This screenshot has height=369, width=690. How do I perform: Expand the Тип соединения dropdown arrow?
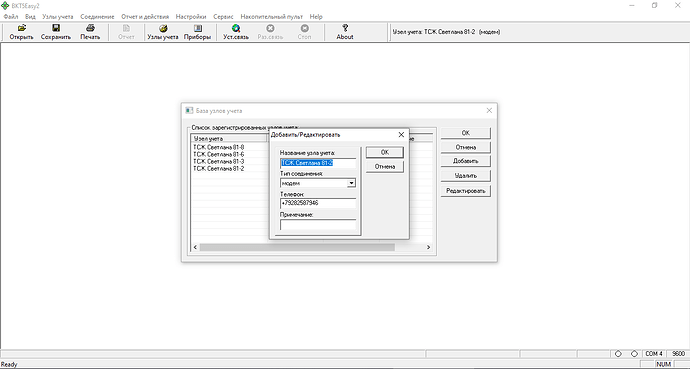[x=351, y=183]
